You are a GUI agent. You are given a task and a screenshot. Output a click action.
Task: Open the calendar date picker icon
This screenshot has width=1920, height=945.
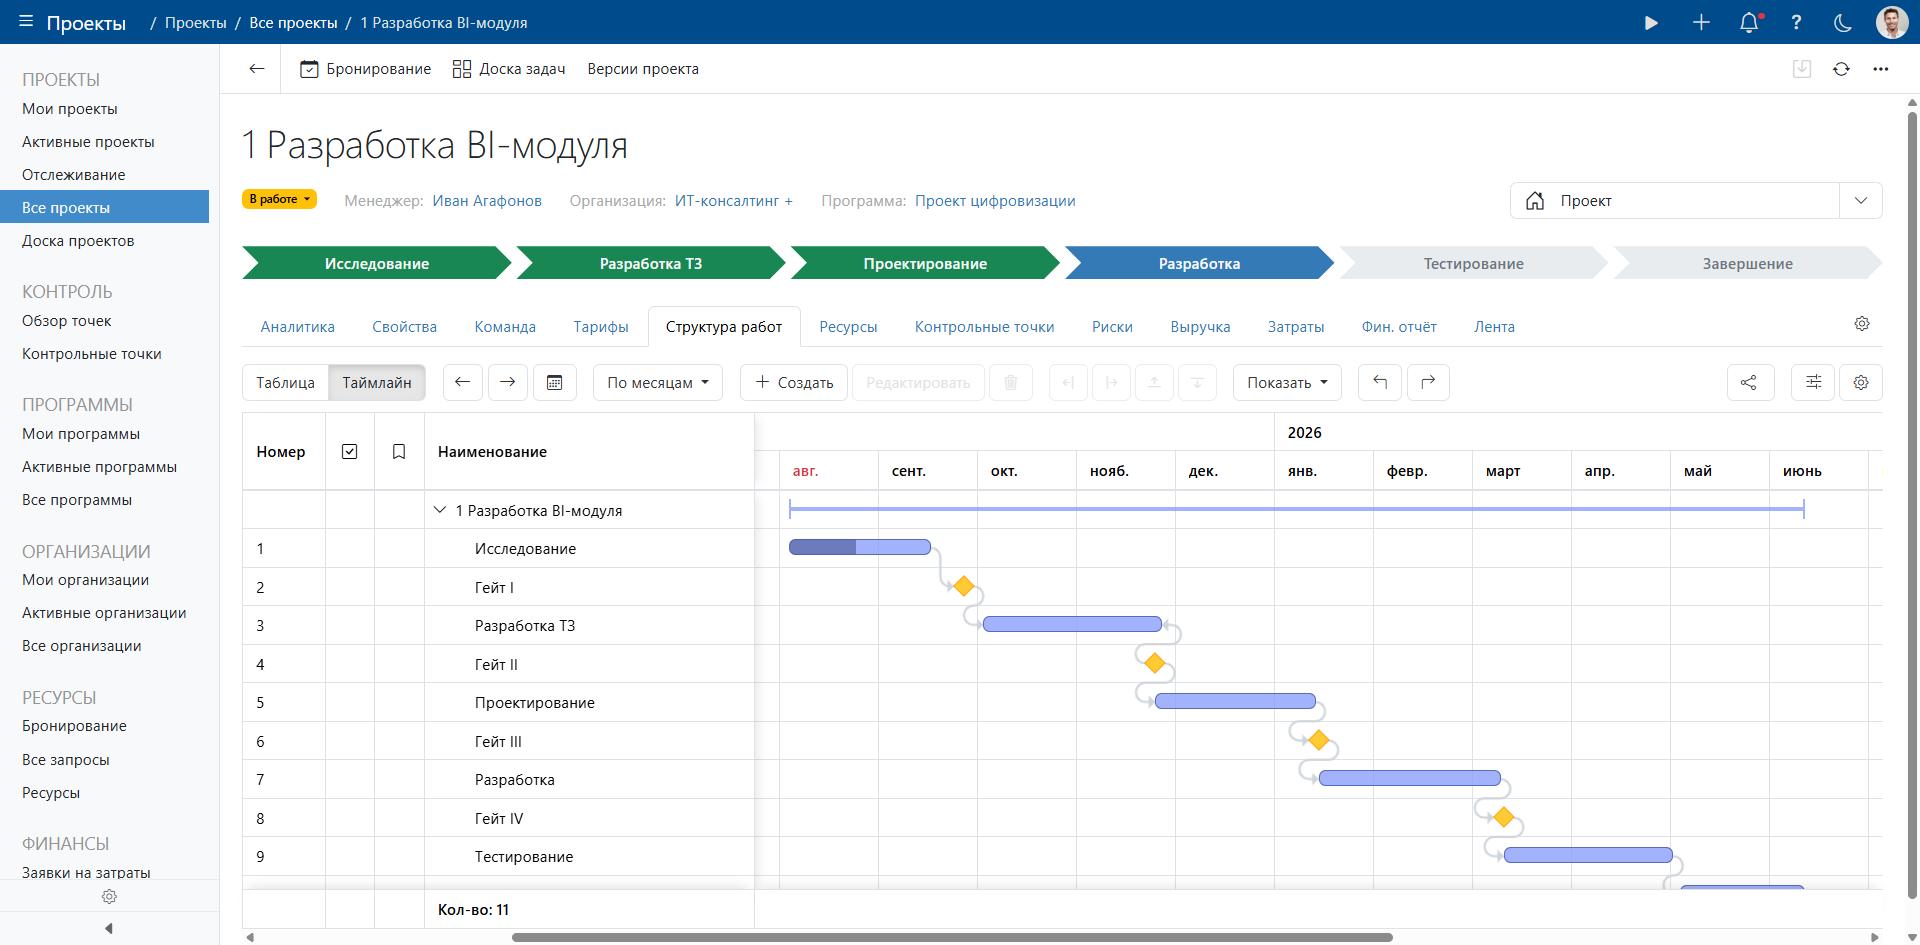tap(555, 382)
